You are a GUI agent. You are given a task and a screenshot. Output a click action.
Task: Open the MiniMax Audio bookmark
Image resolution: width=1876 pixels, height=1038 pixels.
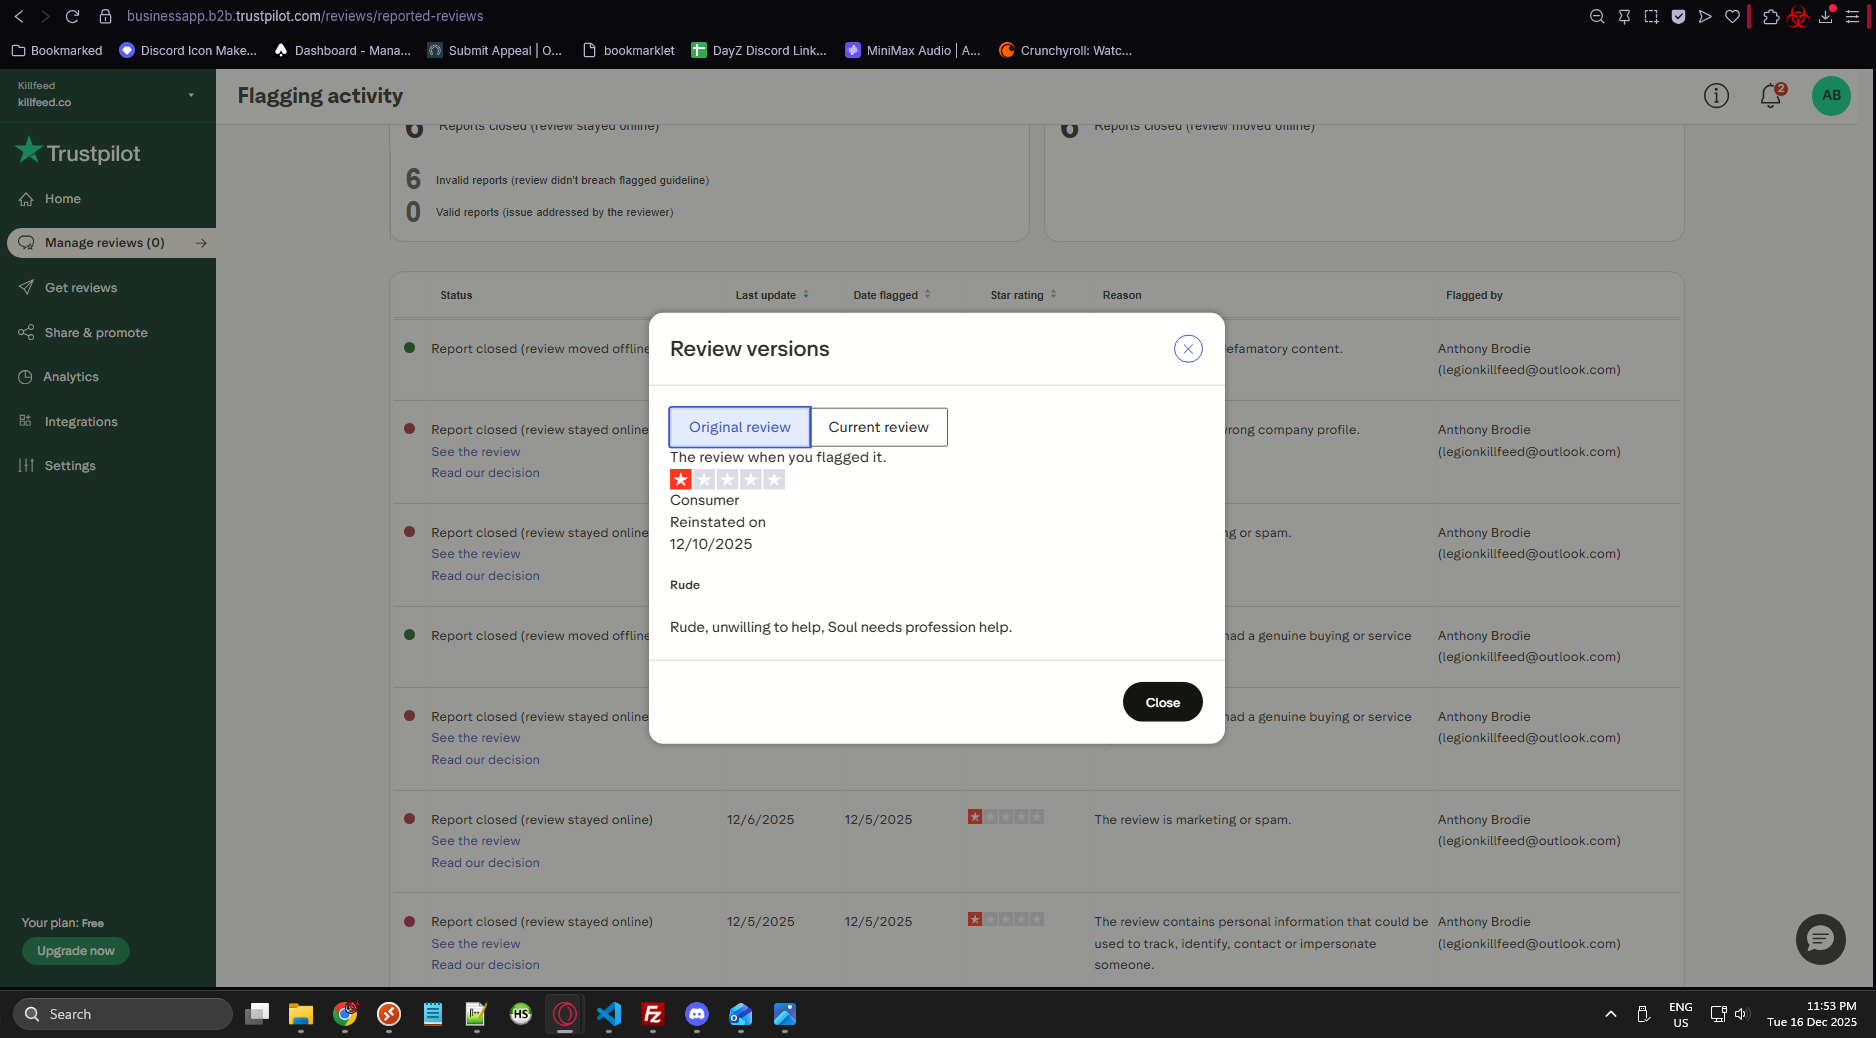(913, 51)
